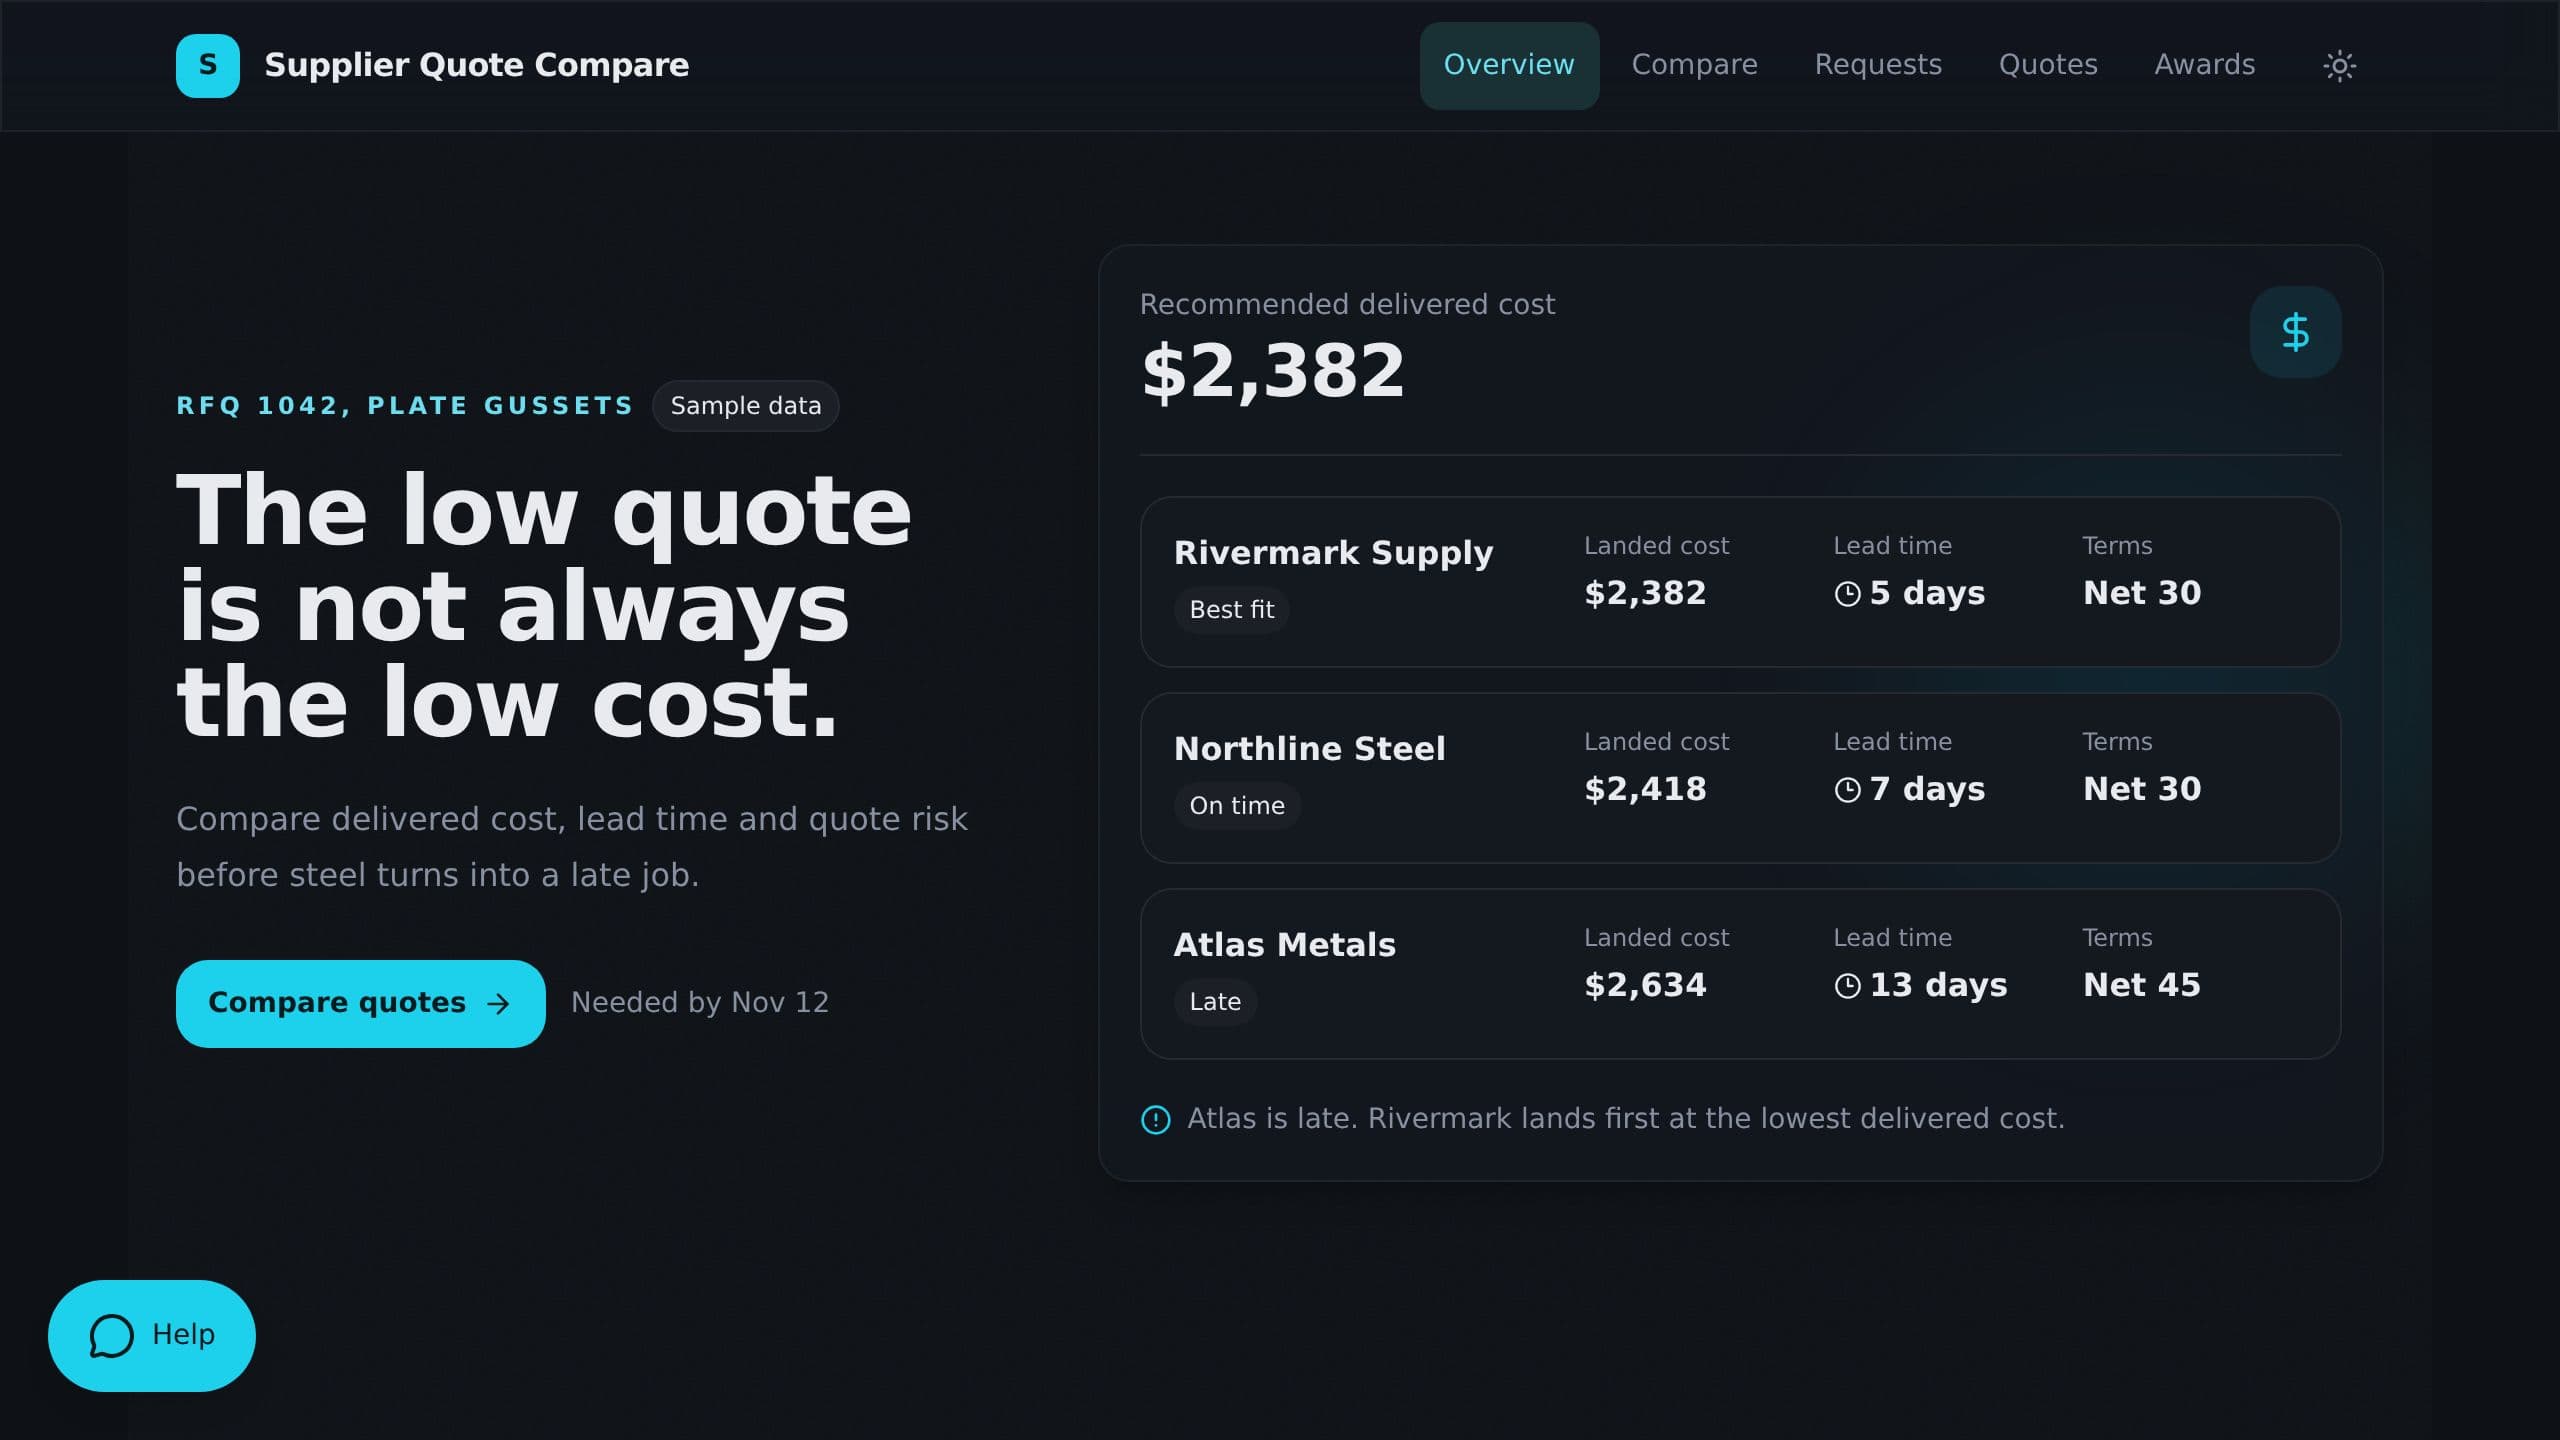2560x1440 pixels.
Task: Click the Best fit badge
Action: [1232, 610]
